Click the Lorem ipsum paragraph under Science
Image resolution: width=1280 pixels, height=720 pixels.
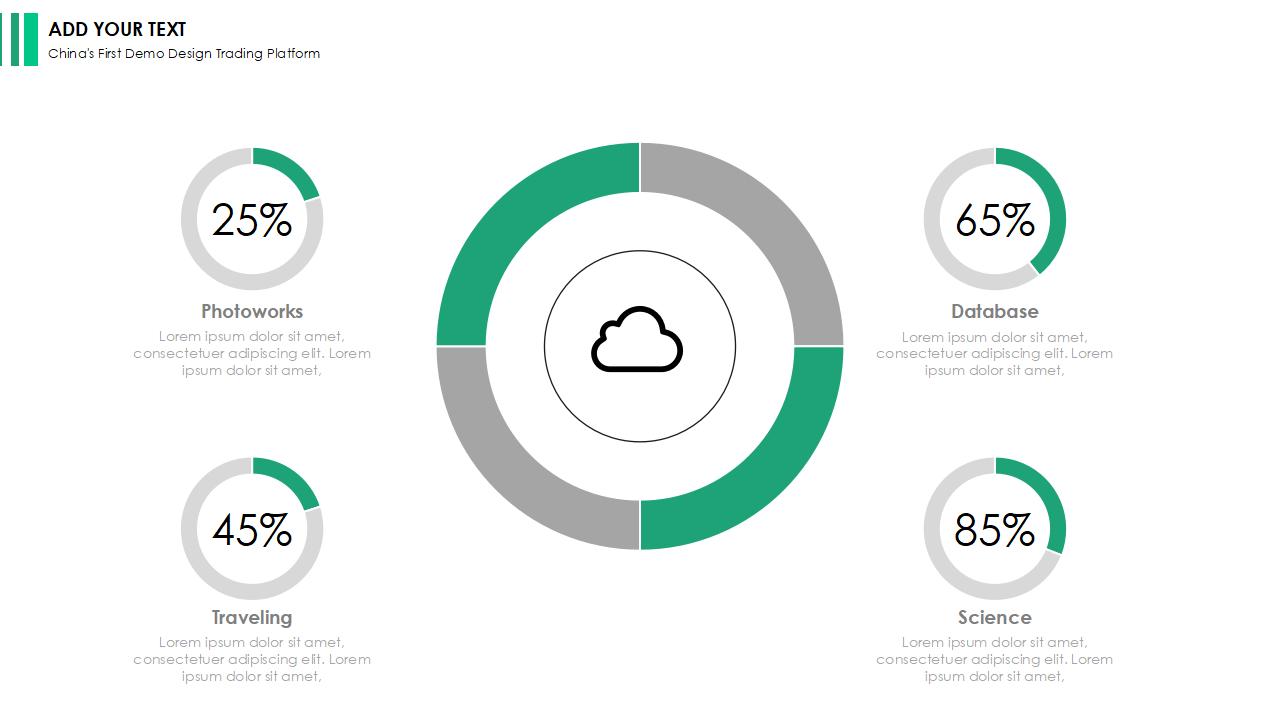coord(995,659)
